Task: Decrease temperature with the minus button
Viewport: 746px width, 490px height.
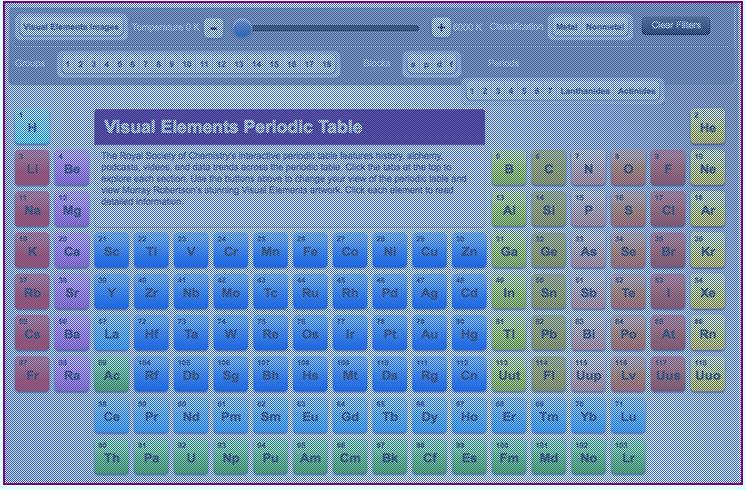Action: (214, 28)
